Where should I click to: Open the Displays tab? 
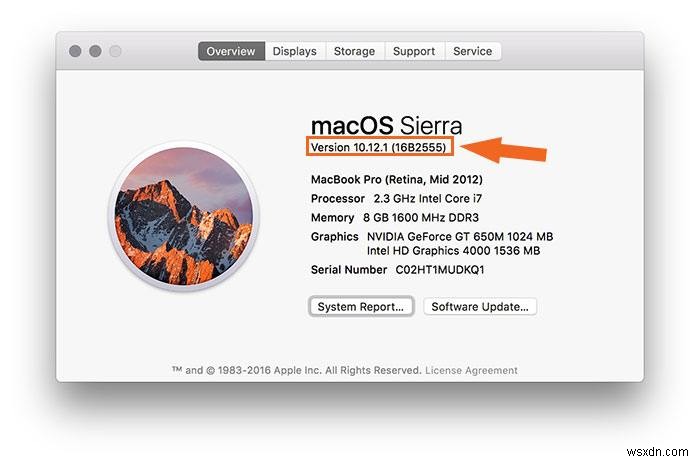pos(295,51)
